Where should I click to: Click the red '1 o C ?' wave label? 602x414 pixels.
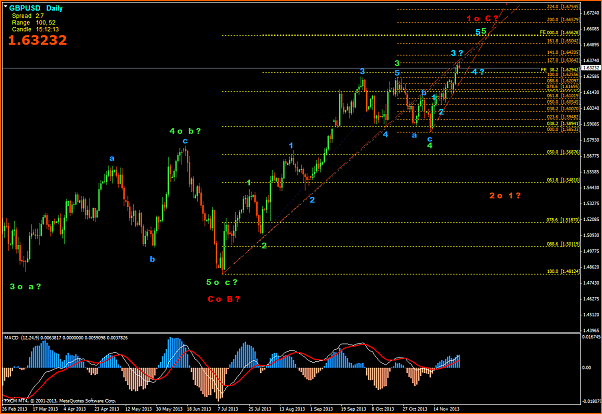pyautogui.click(x=482, y=18)
